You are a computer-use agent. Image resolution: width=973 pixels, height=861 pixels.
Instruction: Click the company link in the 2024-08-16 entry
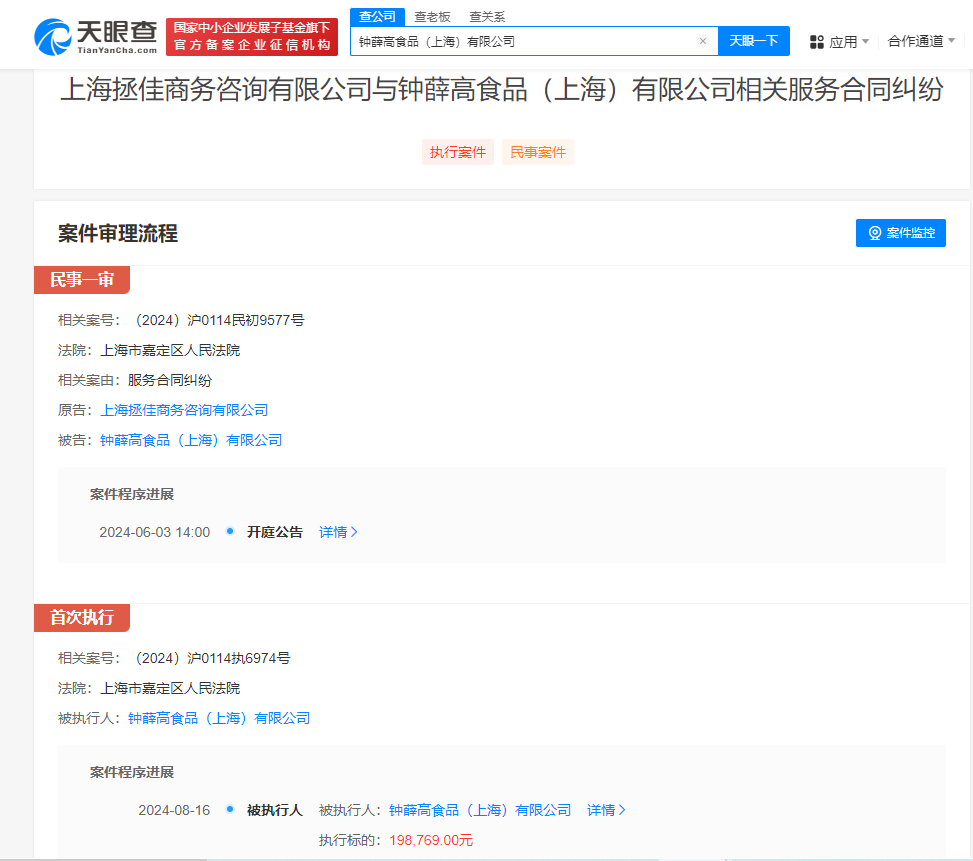tap(480, 810)
